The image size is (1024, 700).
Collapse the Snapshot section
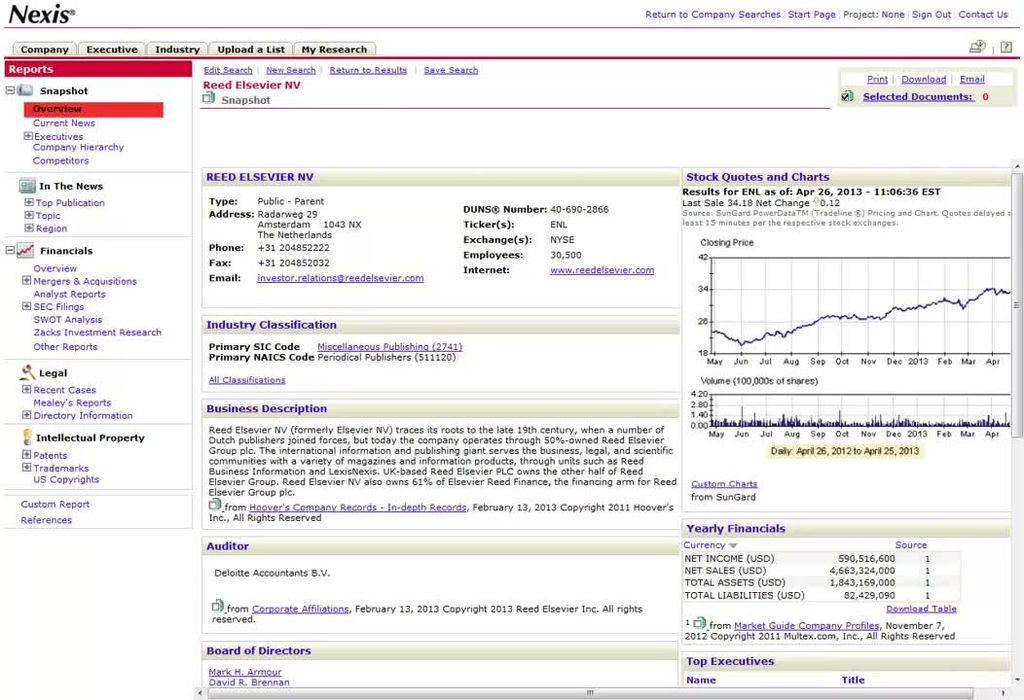pos(10,91)
